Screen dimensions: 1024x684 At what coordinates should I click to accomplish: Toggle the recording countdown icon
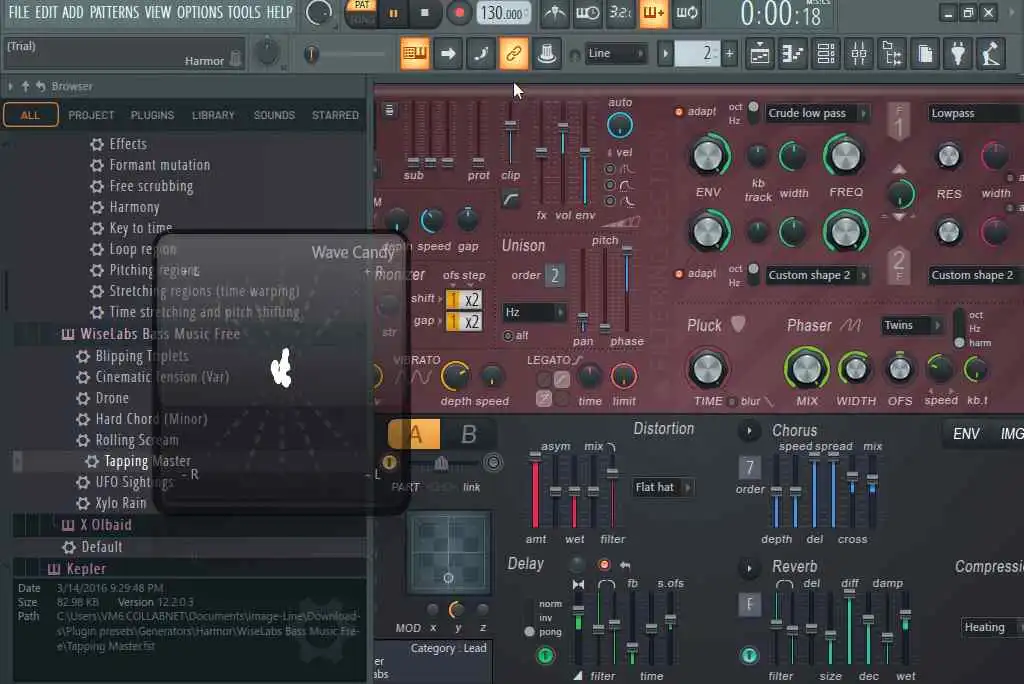click(620, 14)
